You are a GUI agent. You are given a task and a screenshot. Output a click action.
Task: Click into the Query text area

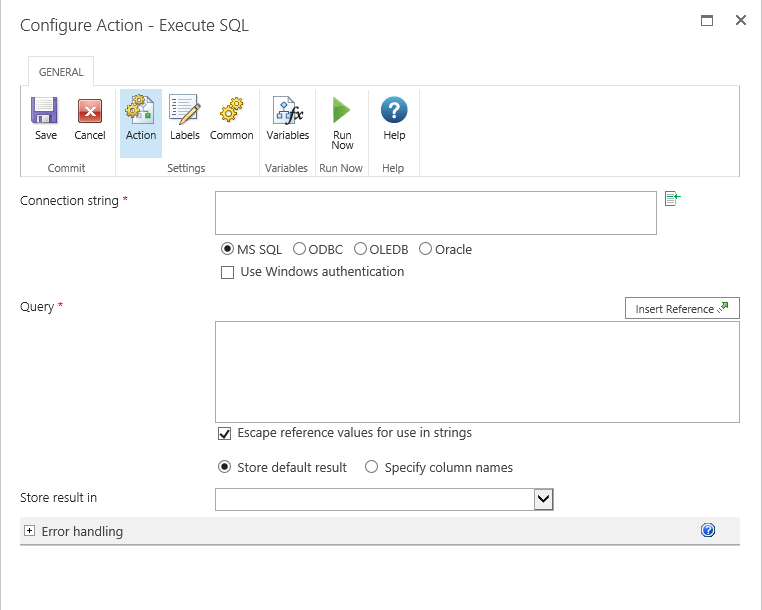[477, 372]
